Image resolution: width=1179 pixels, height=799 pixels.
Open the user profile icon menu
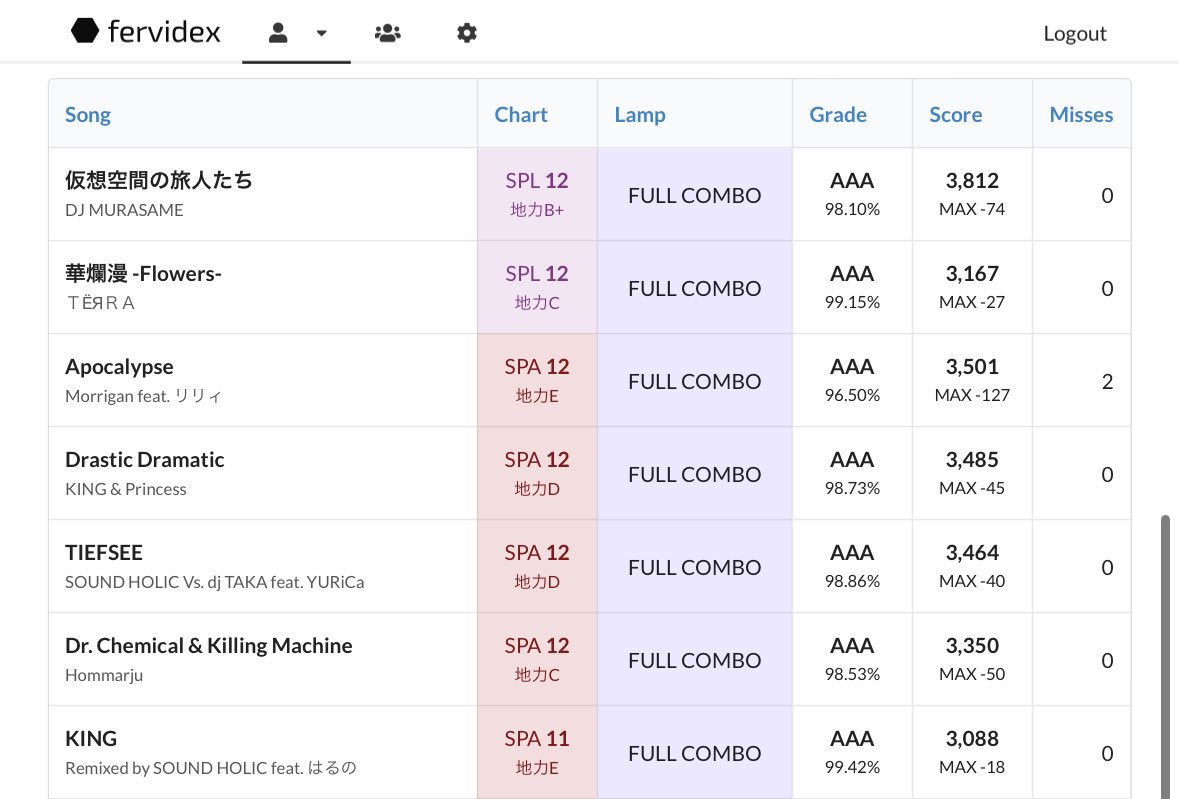point(278,33)
